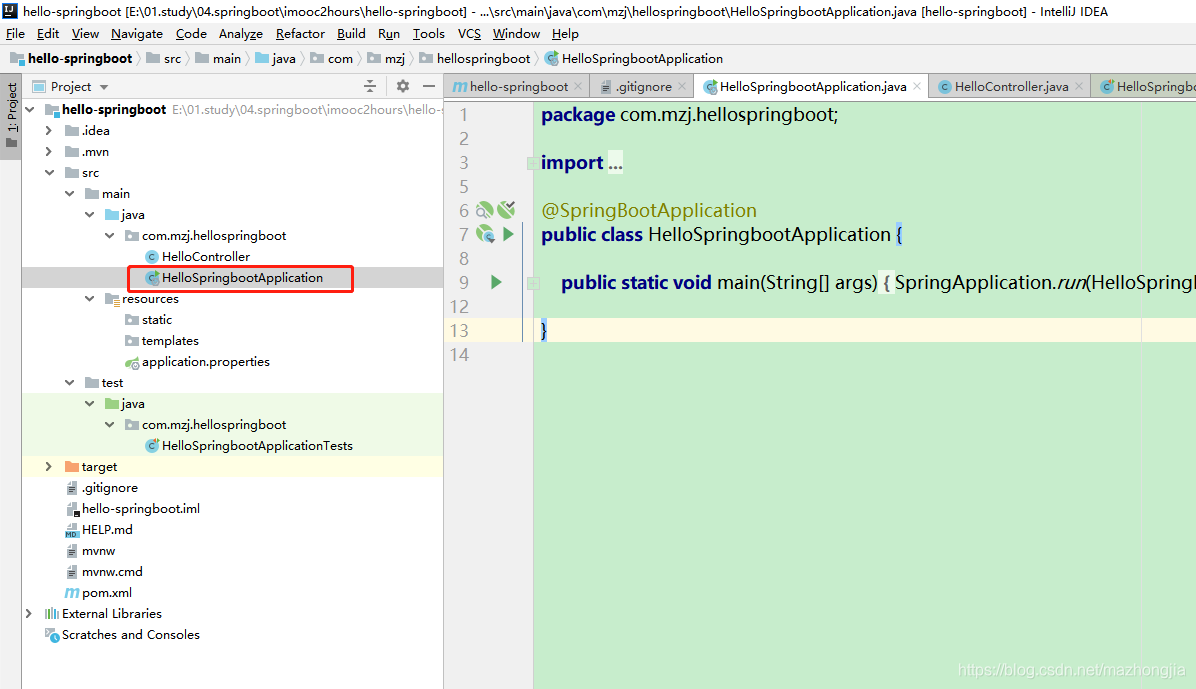Expand the folded import statement on line 3

[x=532, y=163]
